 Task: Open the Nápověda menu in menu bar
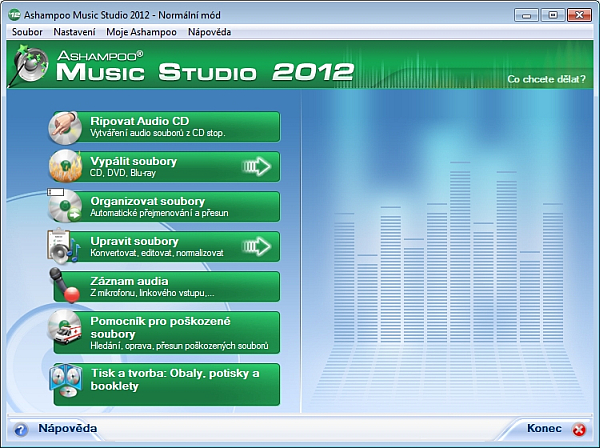click(x=209, y=32)
